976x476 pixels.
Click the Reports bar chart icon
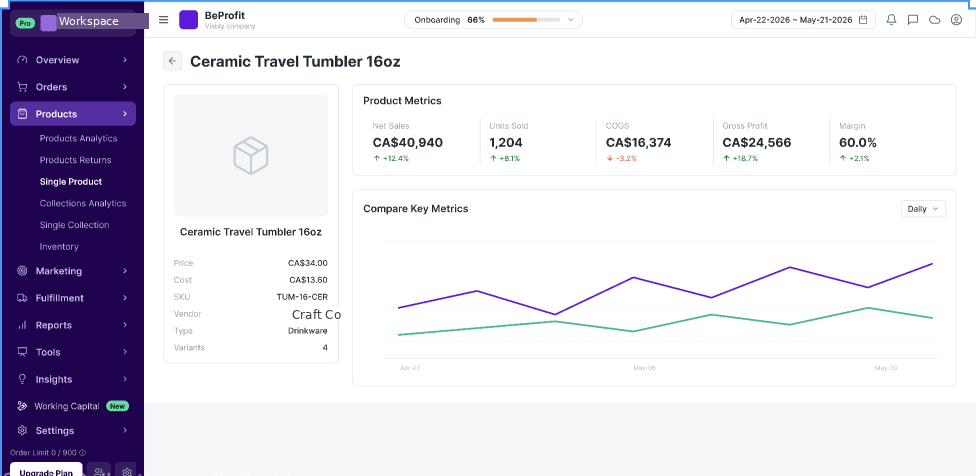pyautogui.click(x=23, y=325)
